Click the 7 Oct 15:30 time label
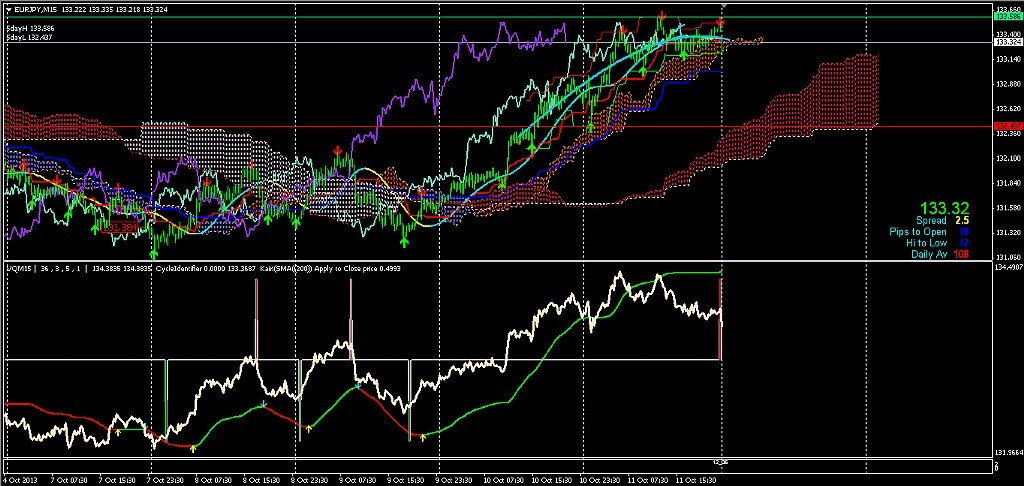Image resolution: width=1024 pixels, height=486 pixels. click(118, 479)
